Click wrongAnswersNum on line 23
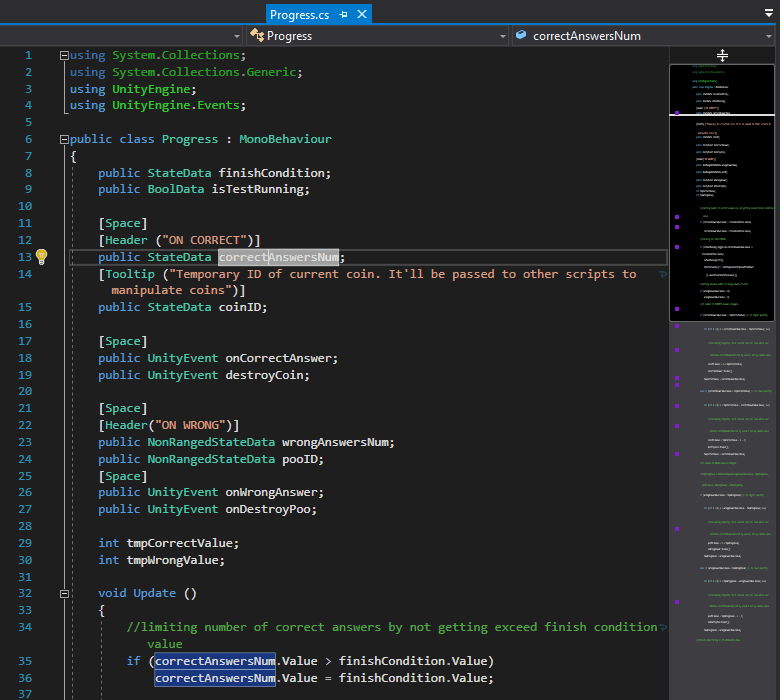The width and height of the screenshot is (780, 700). click(x=335, y=442)
